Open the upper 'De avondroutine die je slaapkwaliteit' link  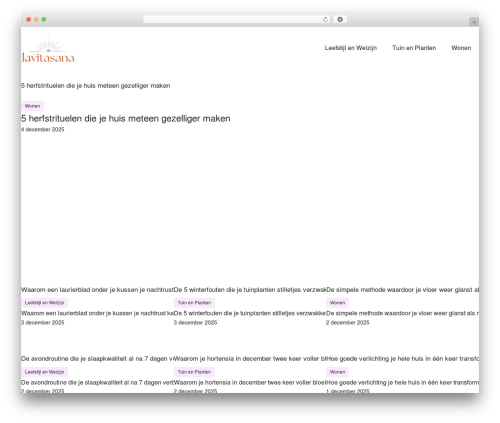tap(97, 359)
